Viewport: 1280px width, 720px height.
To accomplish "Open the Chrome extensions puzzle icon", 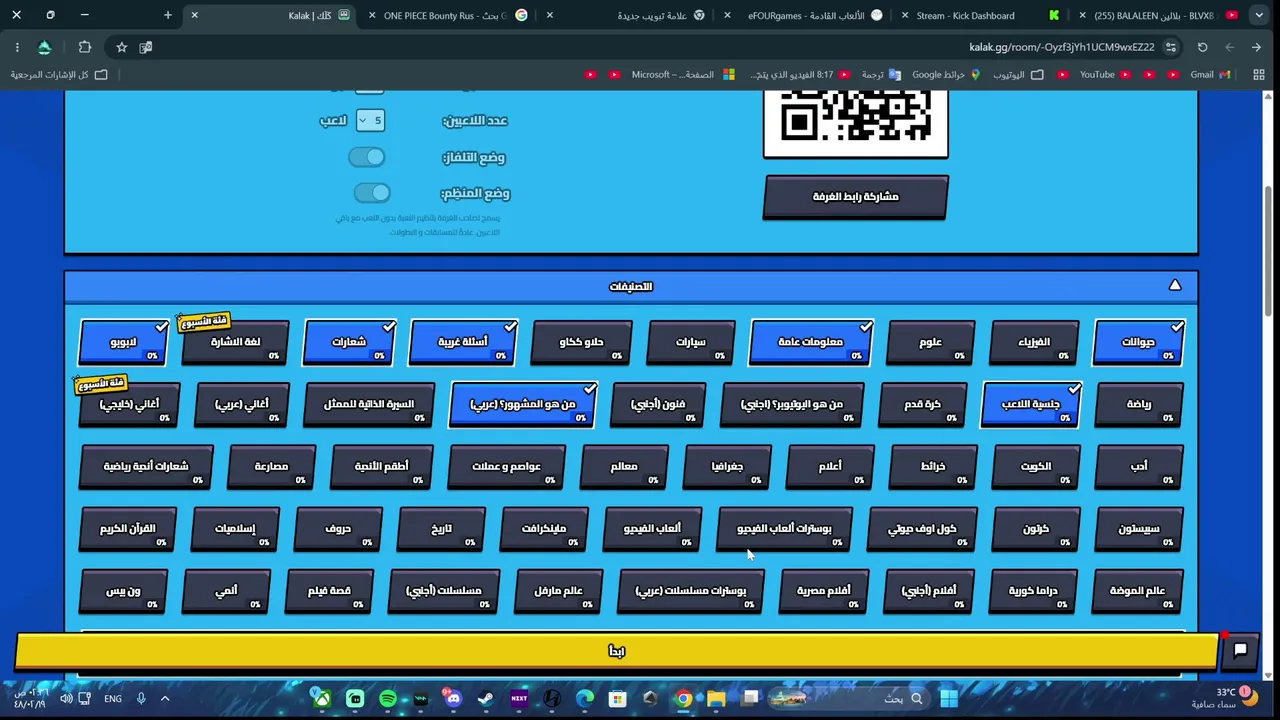I will [x=84, y=47].
